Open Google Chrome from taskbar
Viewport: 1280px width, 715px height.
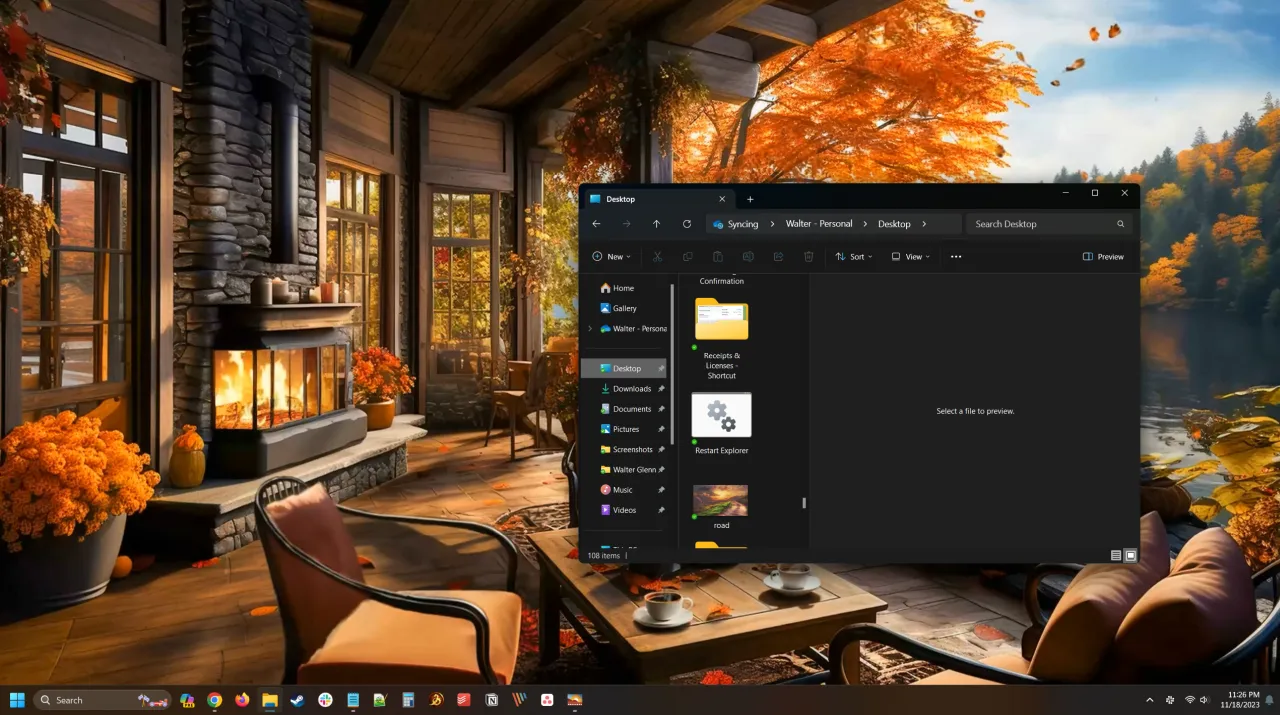tap(214, 700)
